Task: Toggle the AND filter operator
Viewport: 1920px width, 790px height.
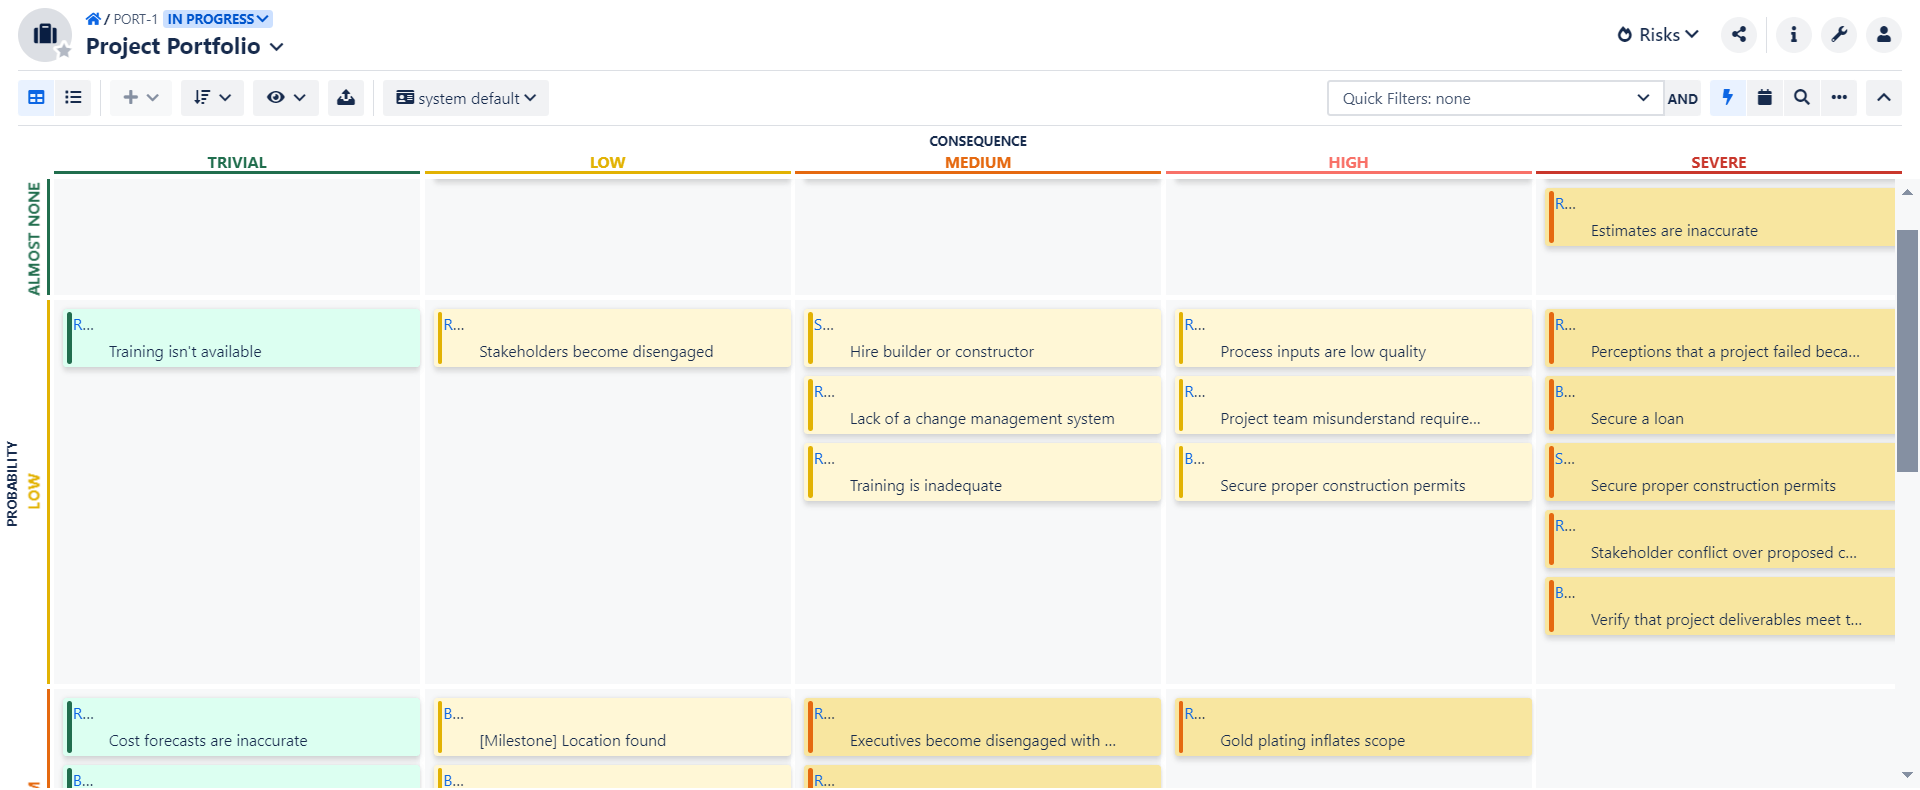Action: click(1682, 99)
